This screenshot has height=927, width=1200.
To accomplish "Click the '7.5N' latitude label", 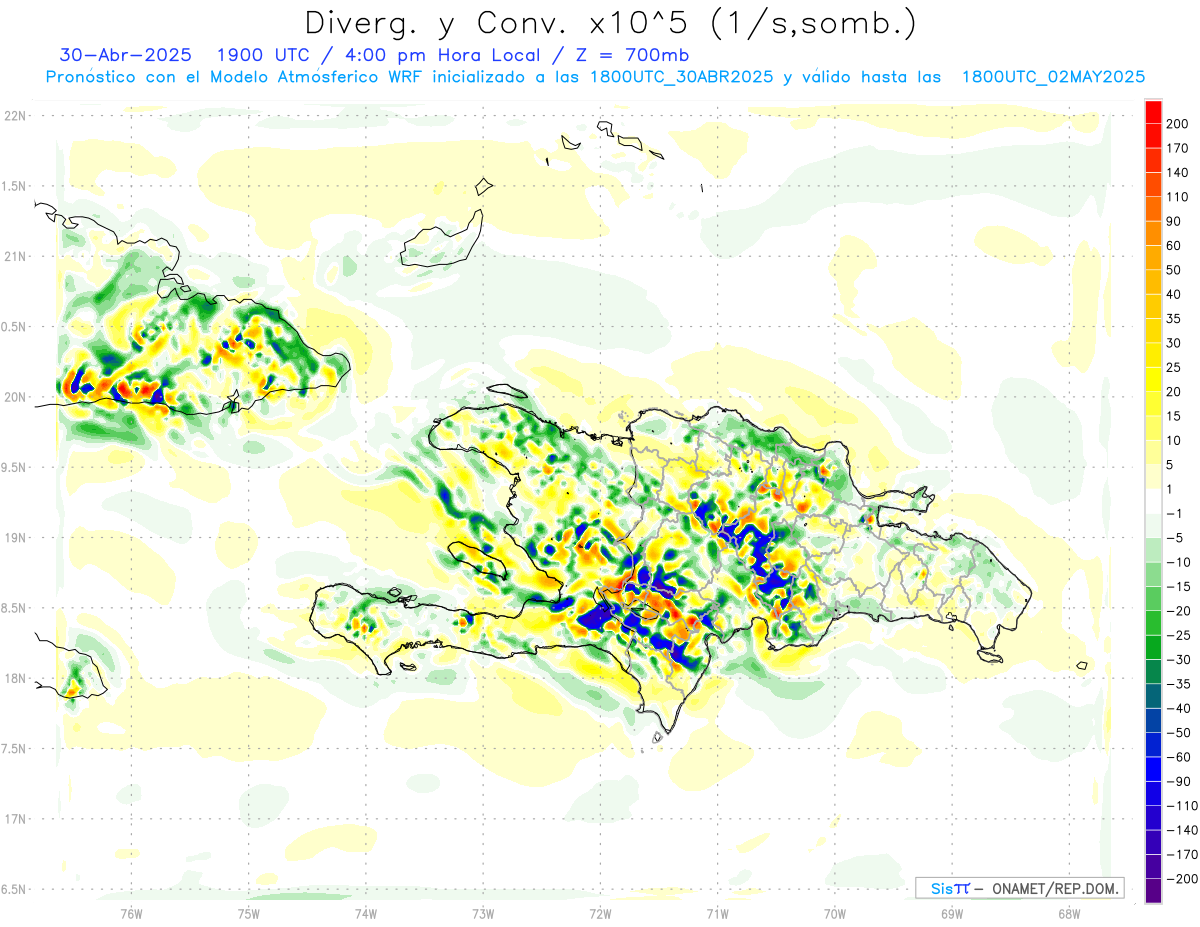I will 14,749.
